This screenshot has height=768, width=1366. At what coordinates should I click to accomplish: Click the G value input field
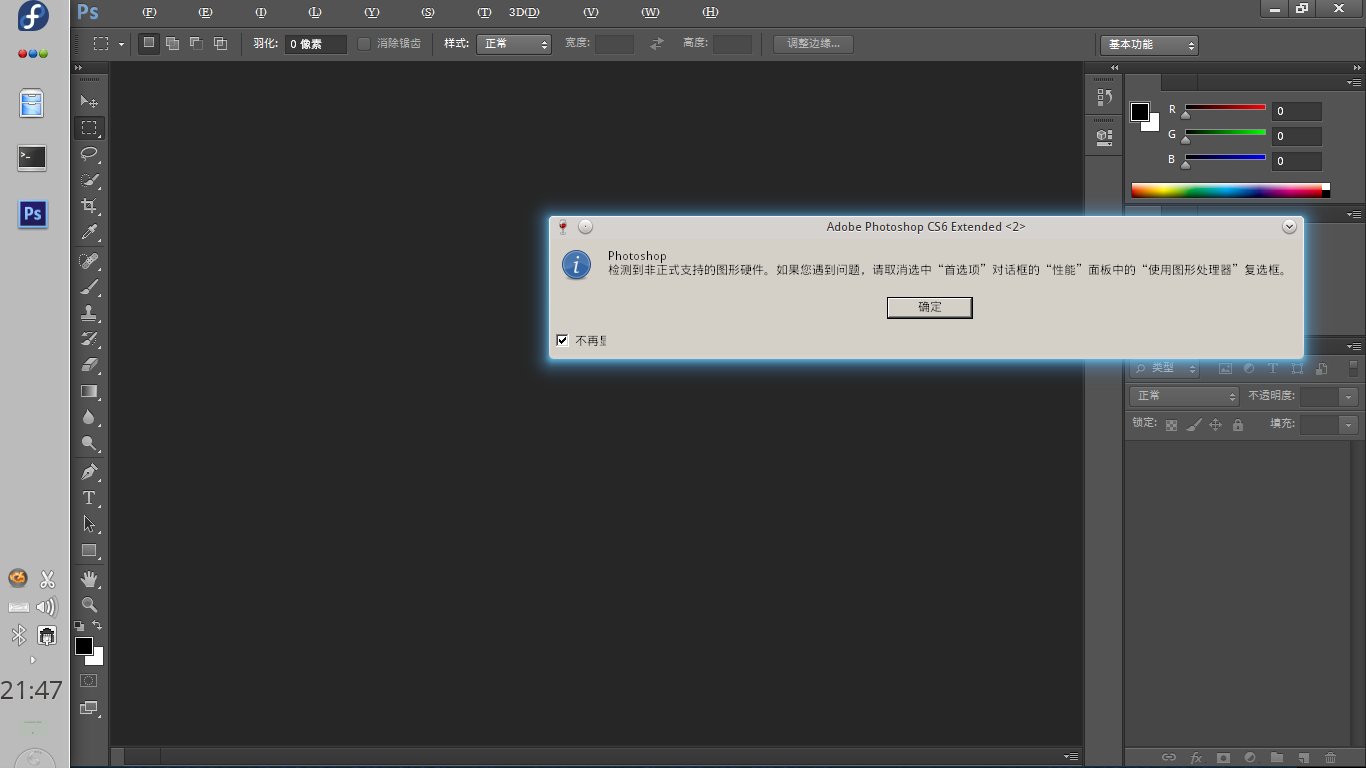point(1297,136)
